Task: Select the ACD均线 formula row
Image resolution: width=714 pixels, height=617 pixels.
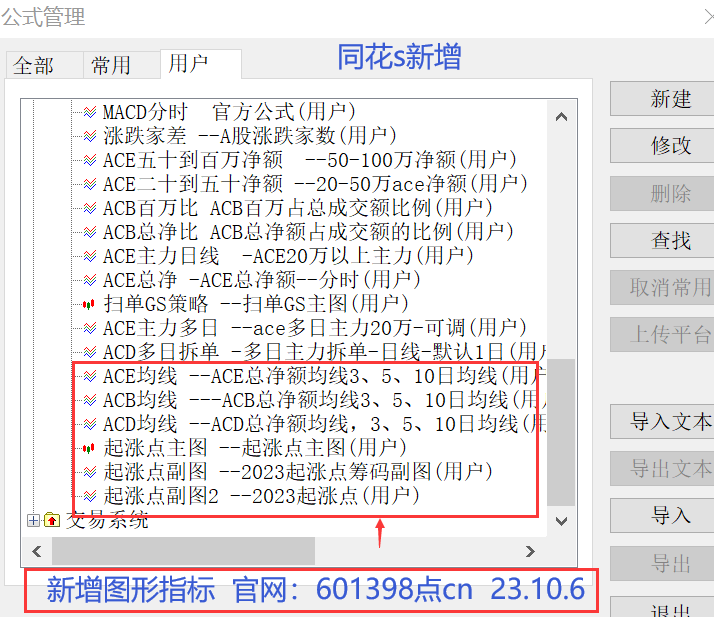Action: tap(325, 424)
